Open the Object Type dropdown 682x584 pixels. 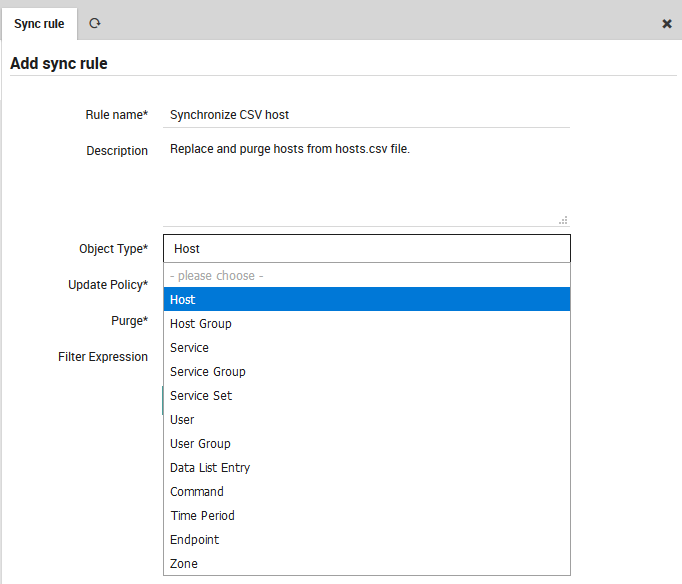click(366, 249)
